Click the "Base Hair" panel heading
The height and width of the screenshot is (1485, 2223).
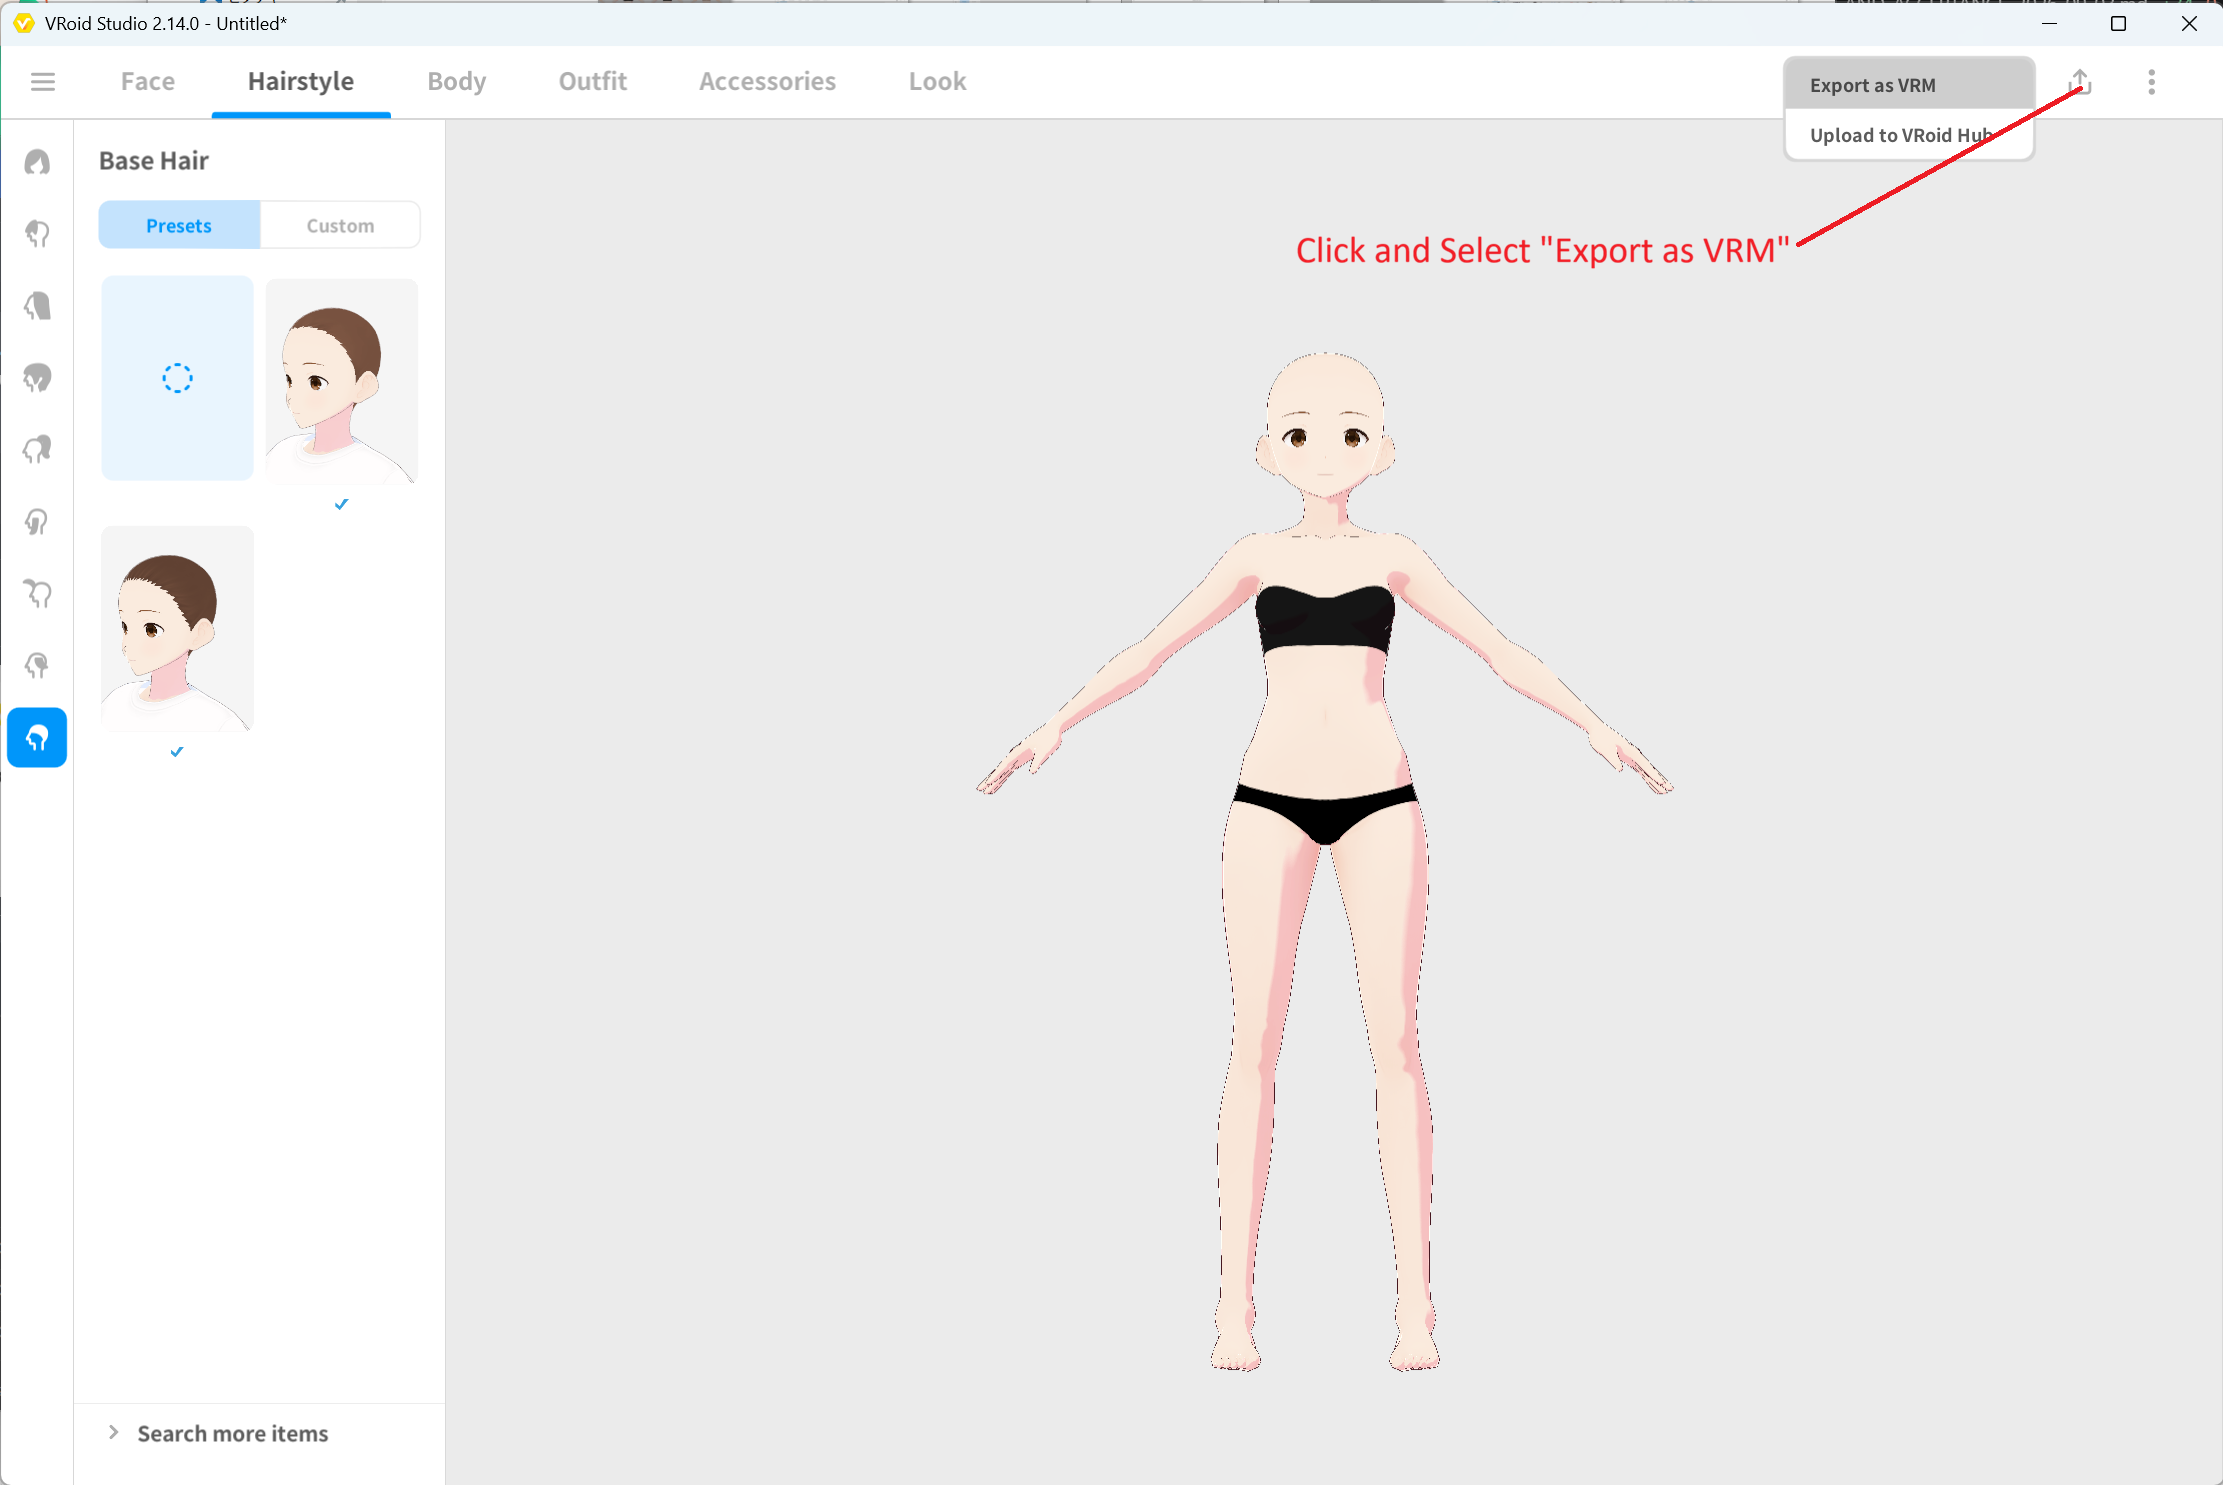pyautogui.click(x=154, y=160)
